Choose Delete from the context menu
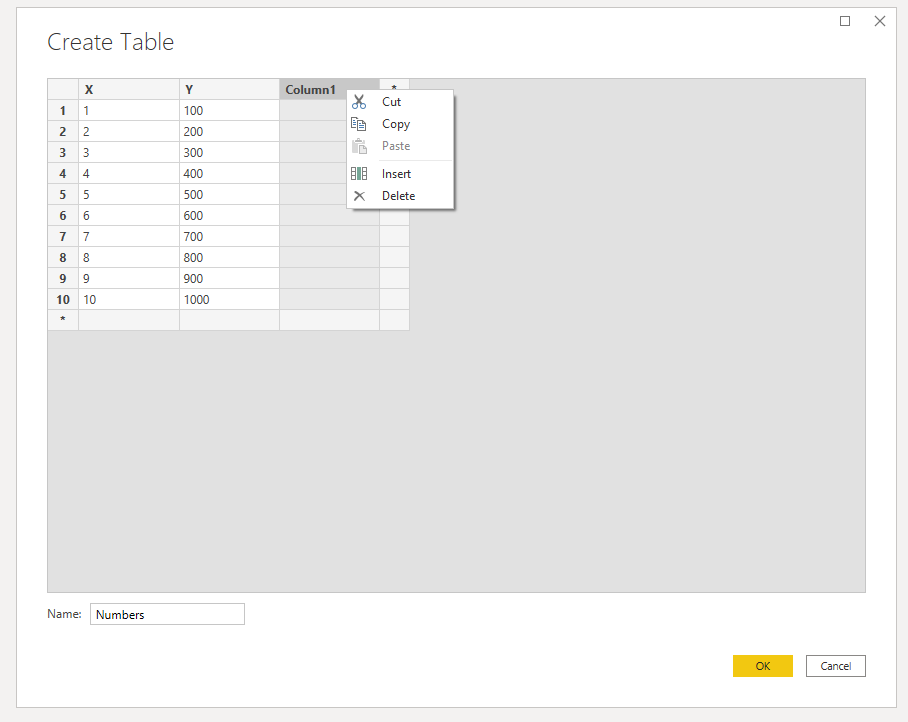Image resolution: width=908 pixels, height=722 pixels. tap(400, 196)
